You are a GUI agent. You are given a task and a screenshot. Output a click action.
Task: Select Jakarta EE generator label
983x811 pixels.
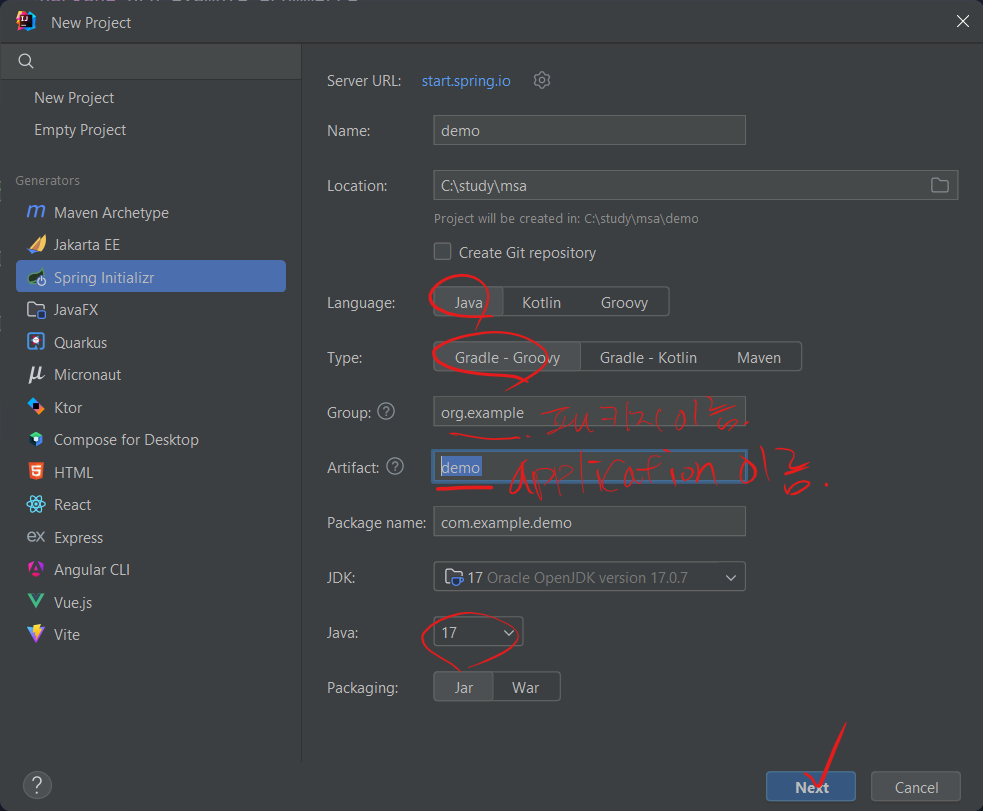pyautogui.click(x=87, y=244)
